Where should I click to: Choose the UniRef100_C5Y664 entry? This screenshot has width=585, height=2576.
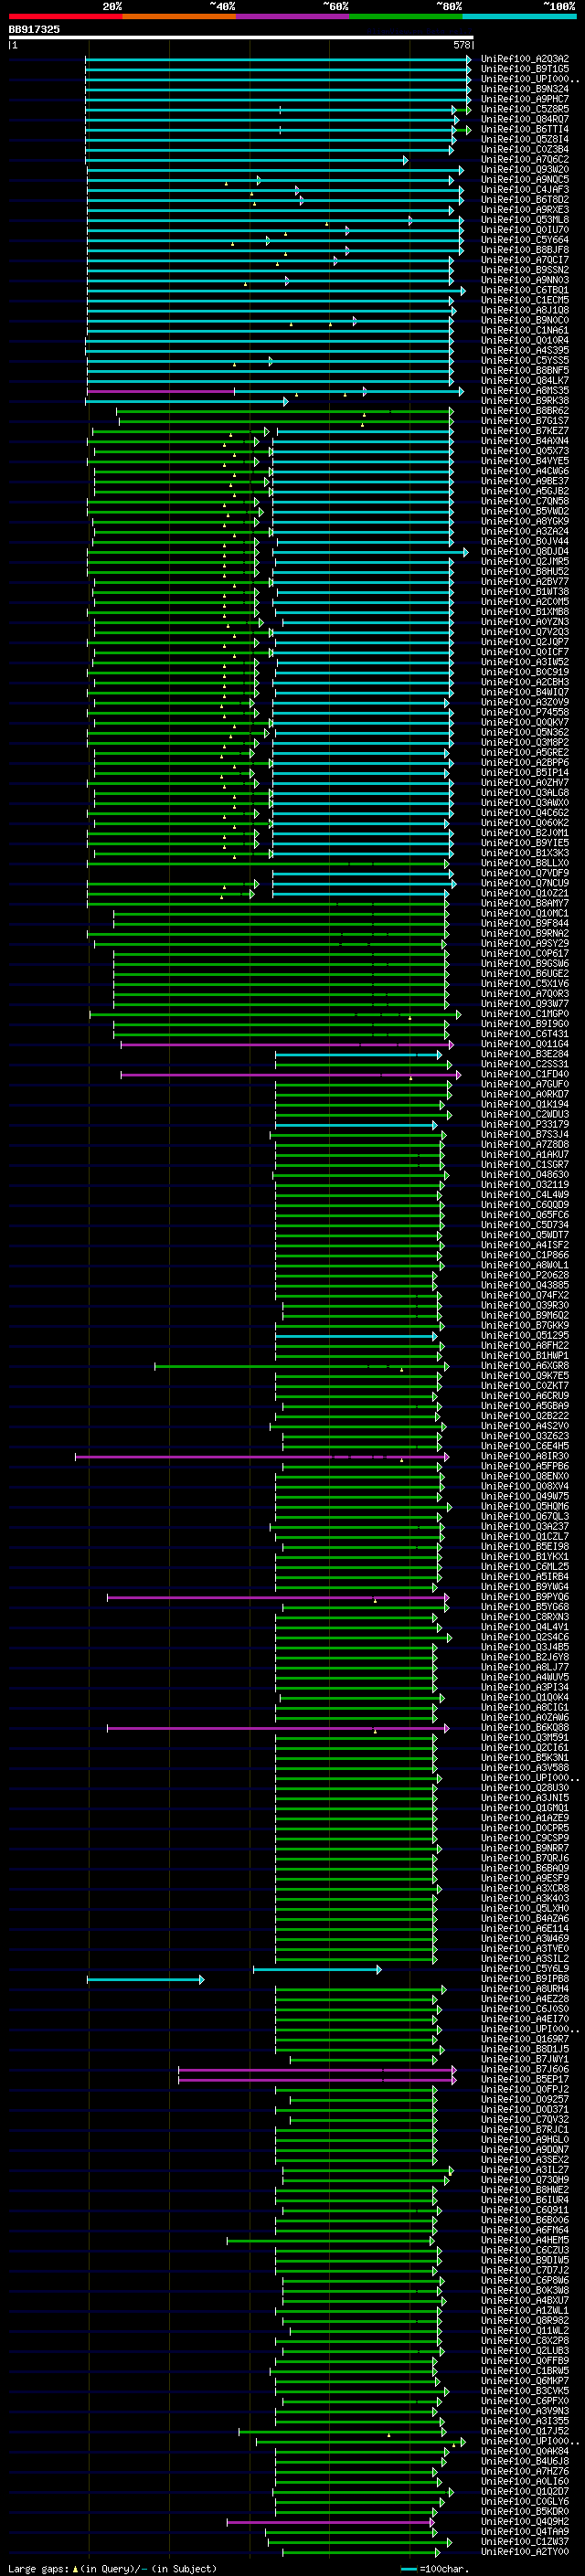tap(525, 240)
